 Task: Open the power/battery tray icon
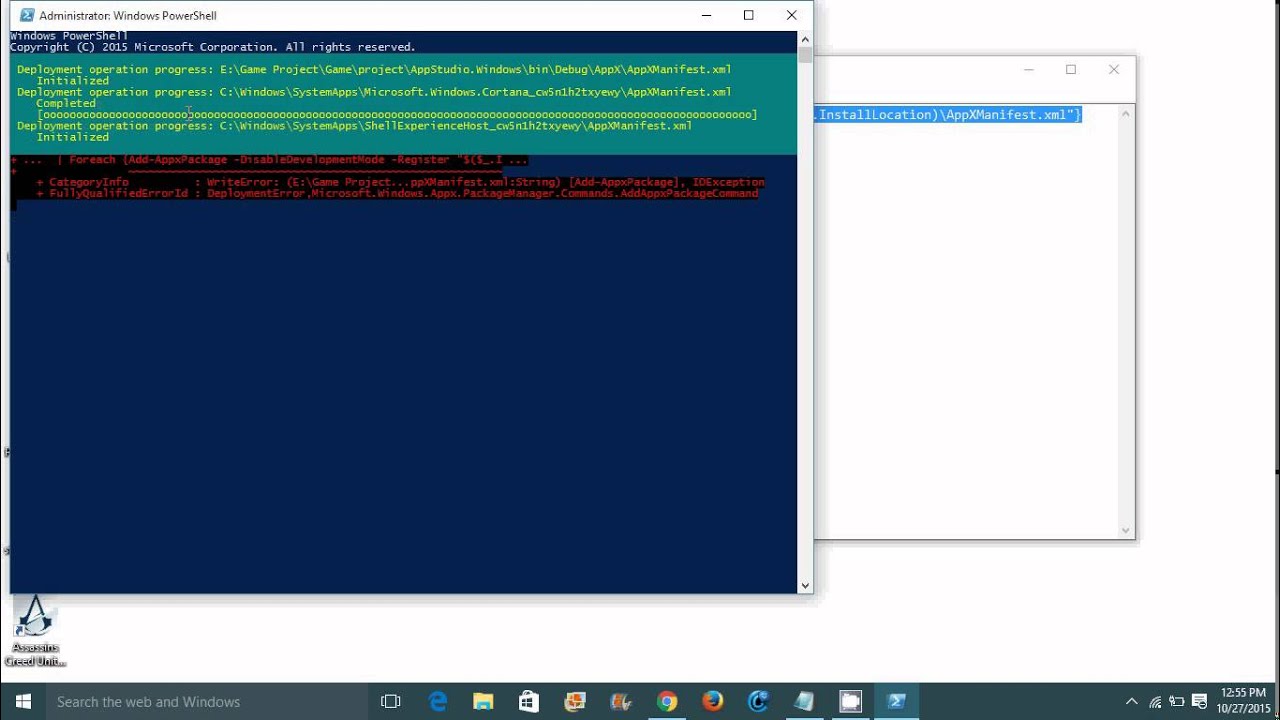pos(1177,702)
